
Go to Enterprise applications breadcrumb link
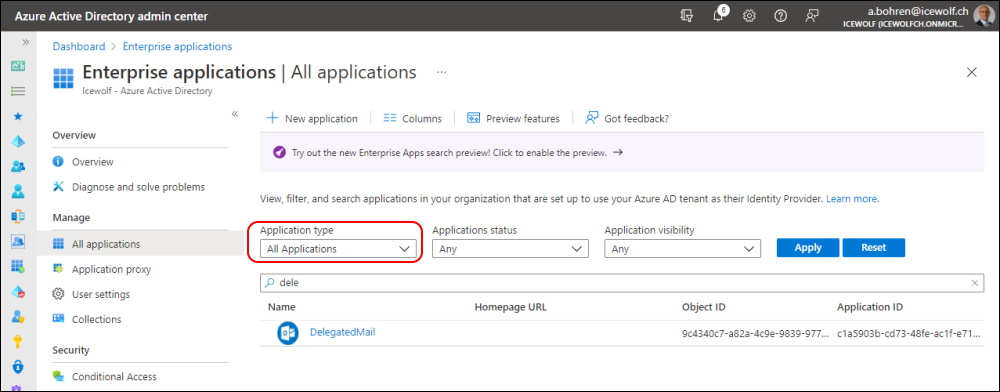[177, 47]
